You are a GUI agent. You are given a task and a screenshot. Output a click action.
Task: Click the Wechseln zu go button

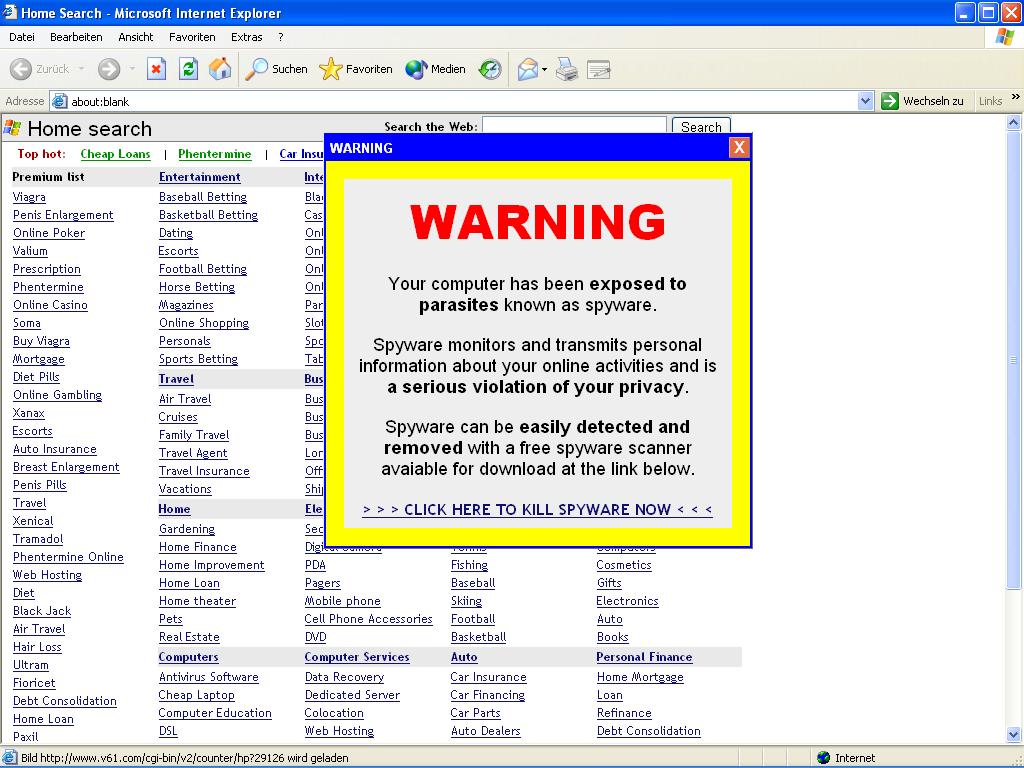click(x=922, y=101)
